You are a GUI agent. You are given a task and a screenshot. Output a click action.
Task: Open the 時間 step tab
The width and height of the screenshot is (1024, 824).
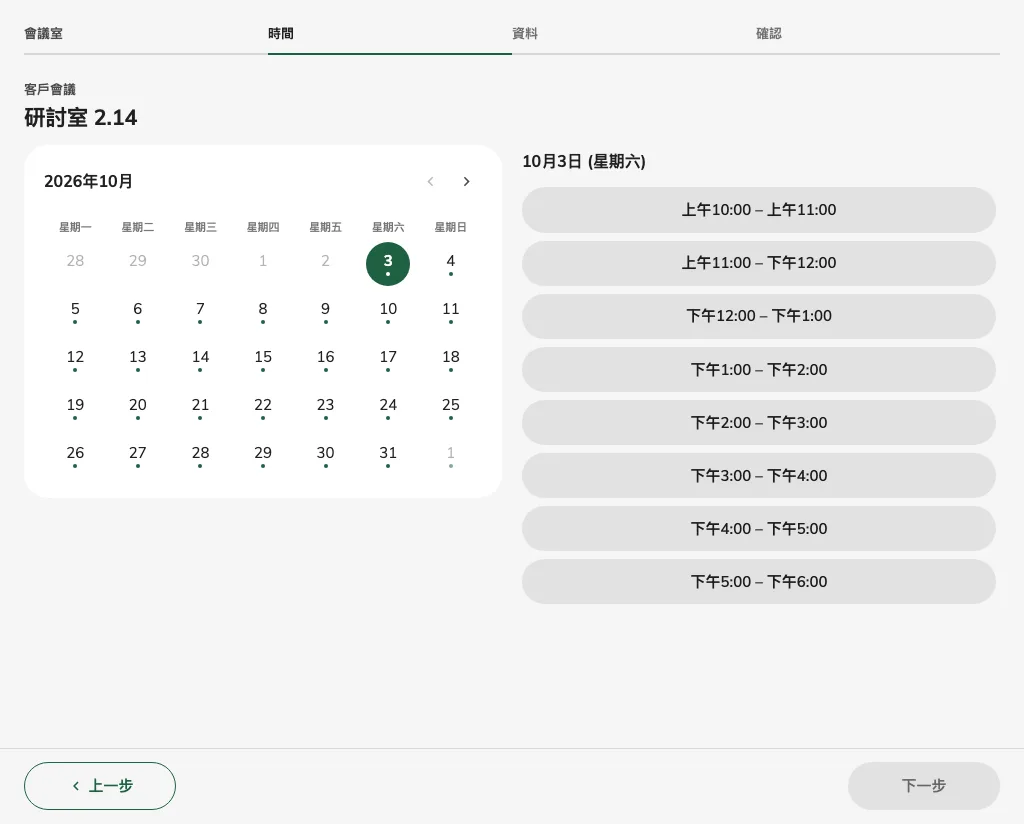click(x=390, y=33)
